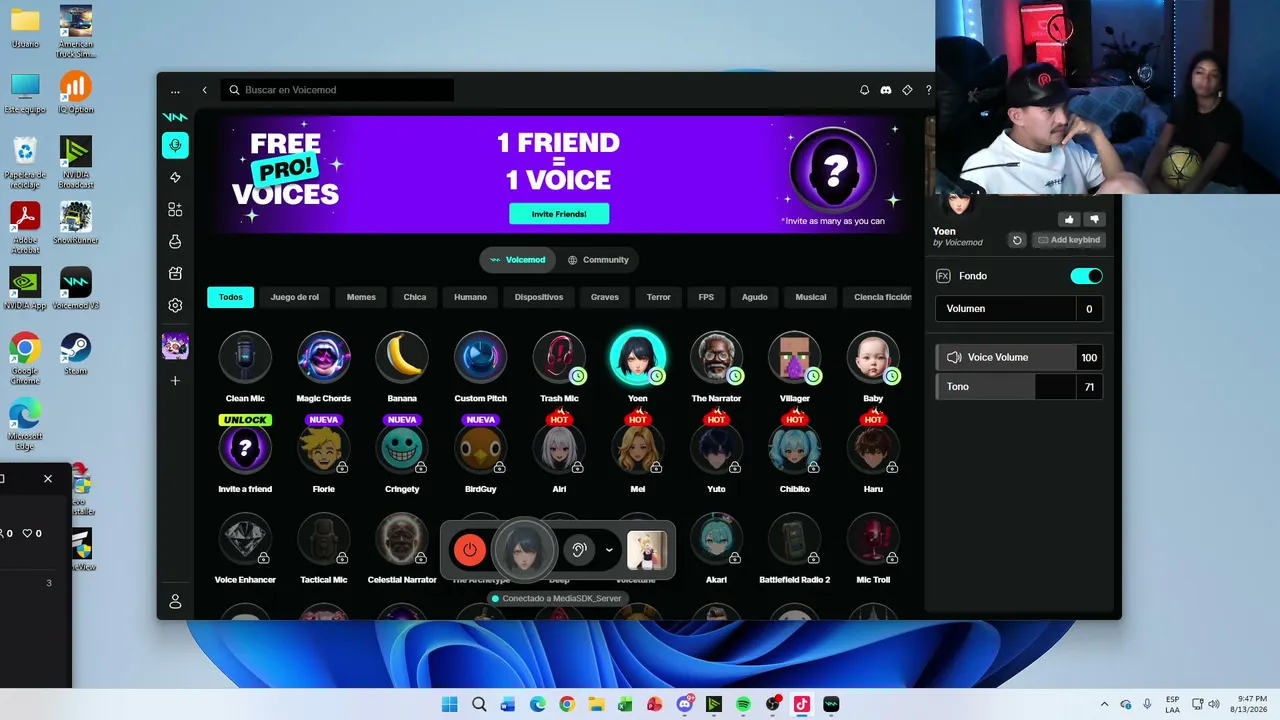The width and height of the screenshot is (1280, 720).
Task: Choose the Florie voice
Action: pyautogui.click(x=323, y=448)
